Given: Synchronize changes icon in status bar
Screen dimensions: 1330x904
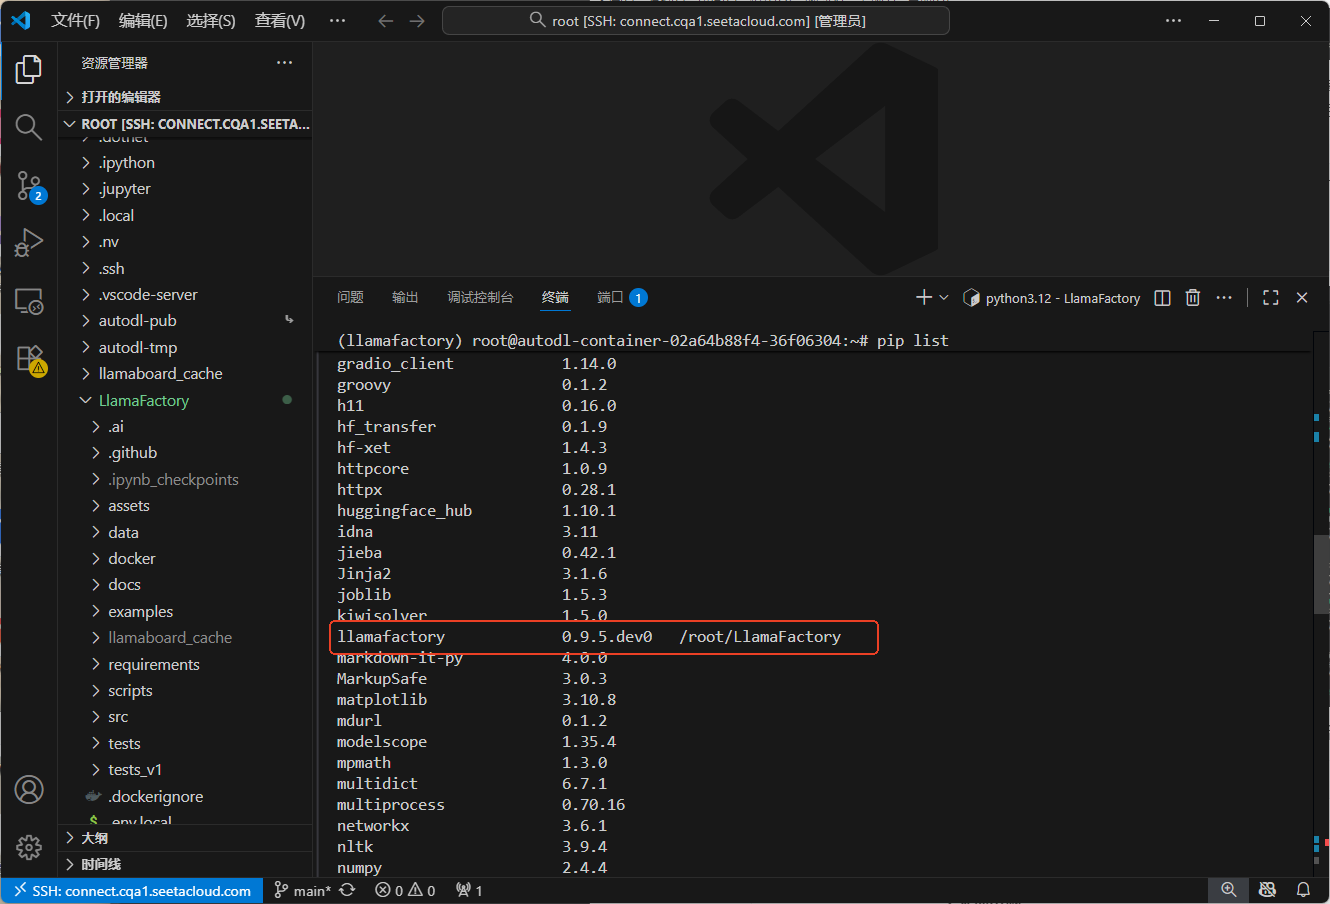Looking at the screenshot, I should tap(347, 890).
